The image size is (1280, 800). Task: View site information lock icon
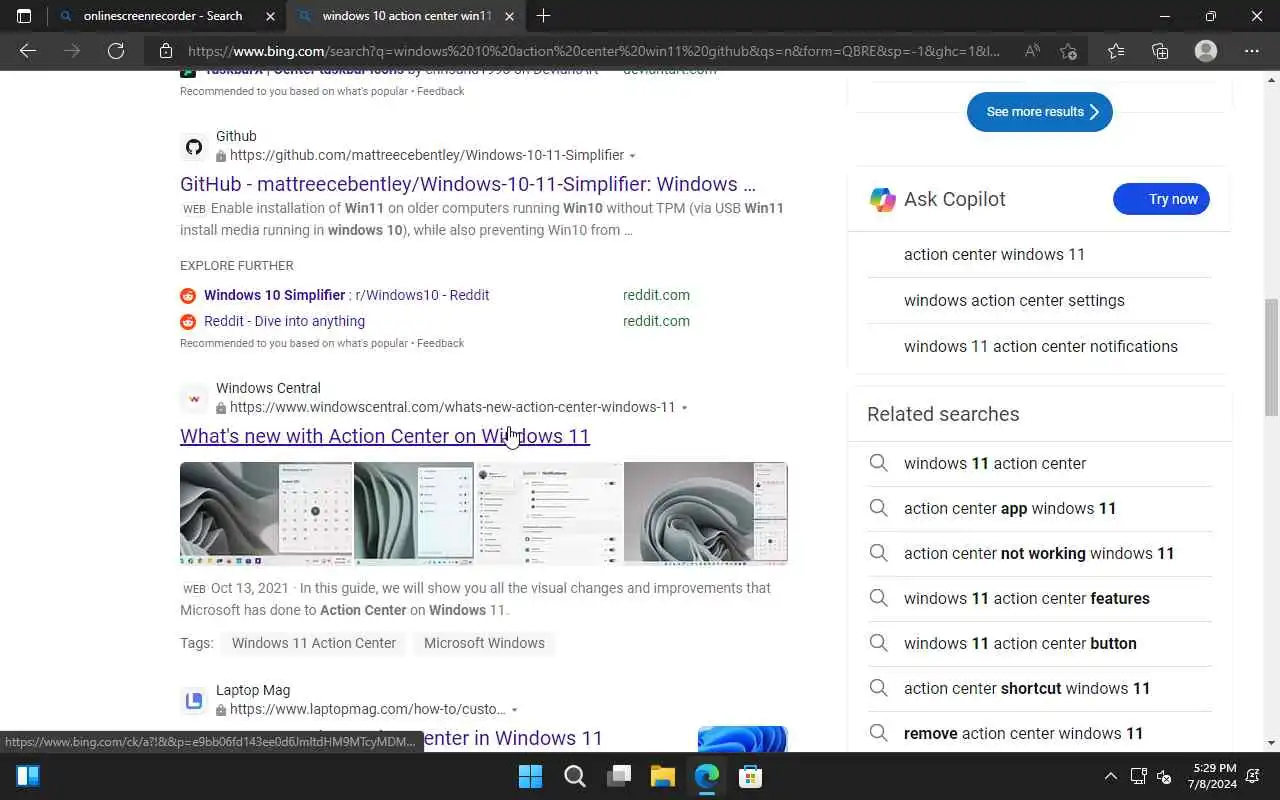click(166, 51)
